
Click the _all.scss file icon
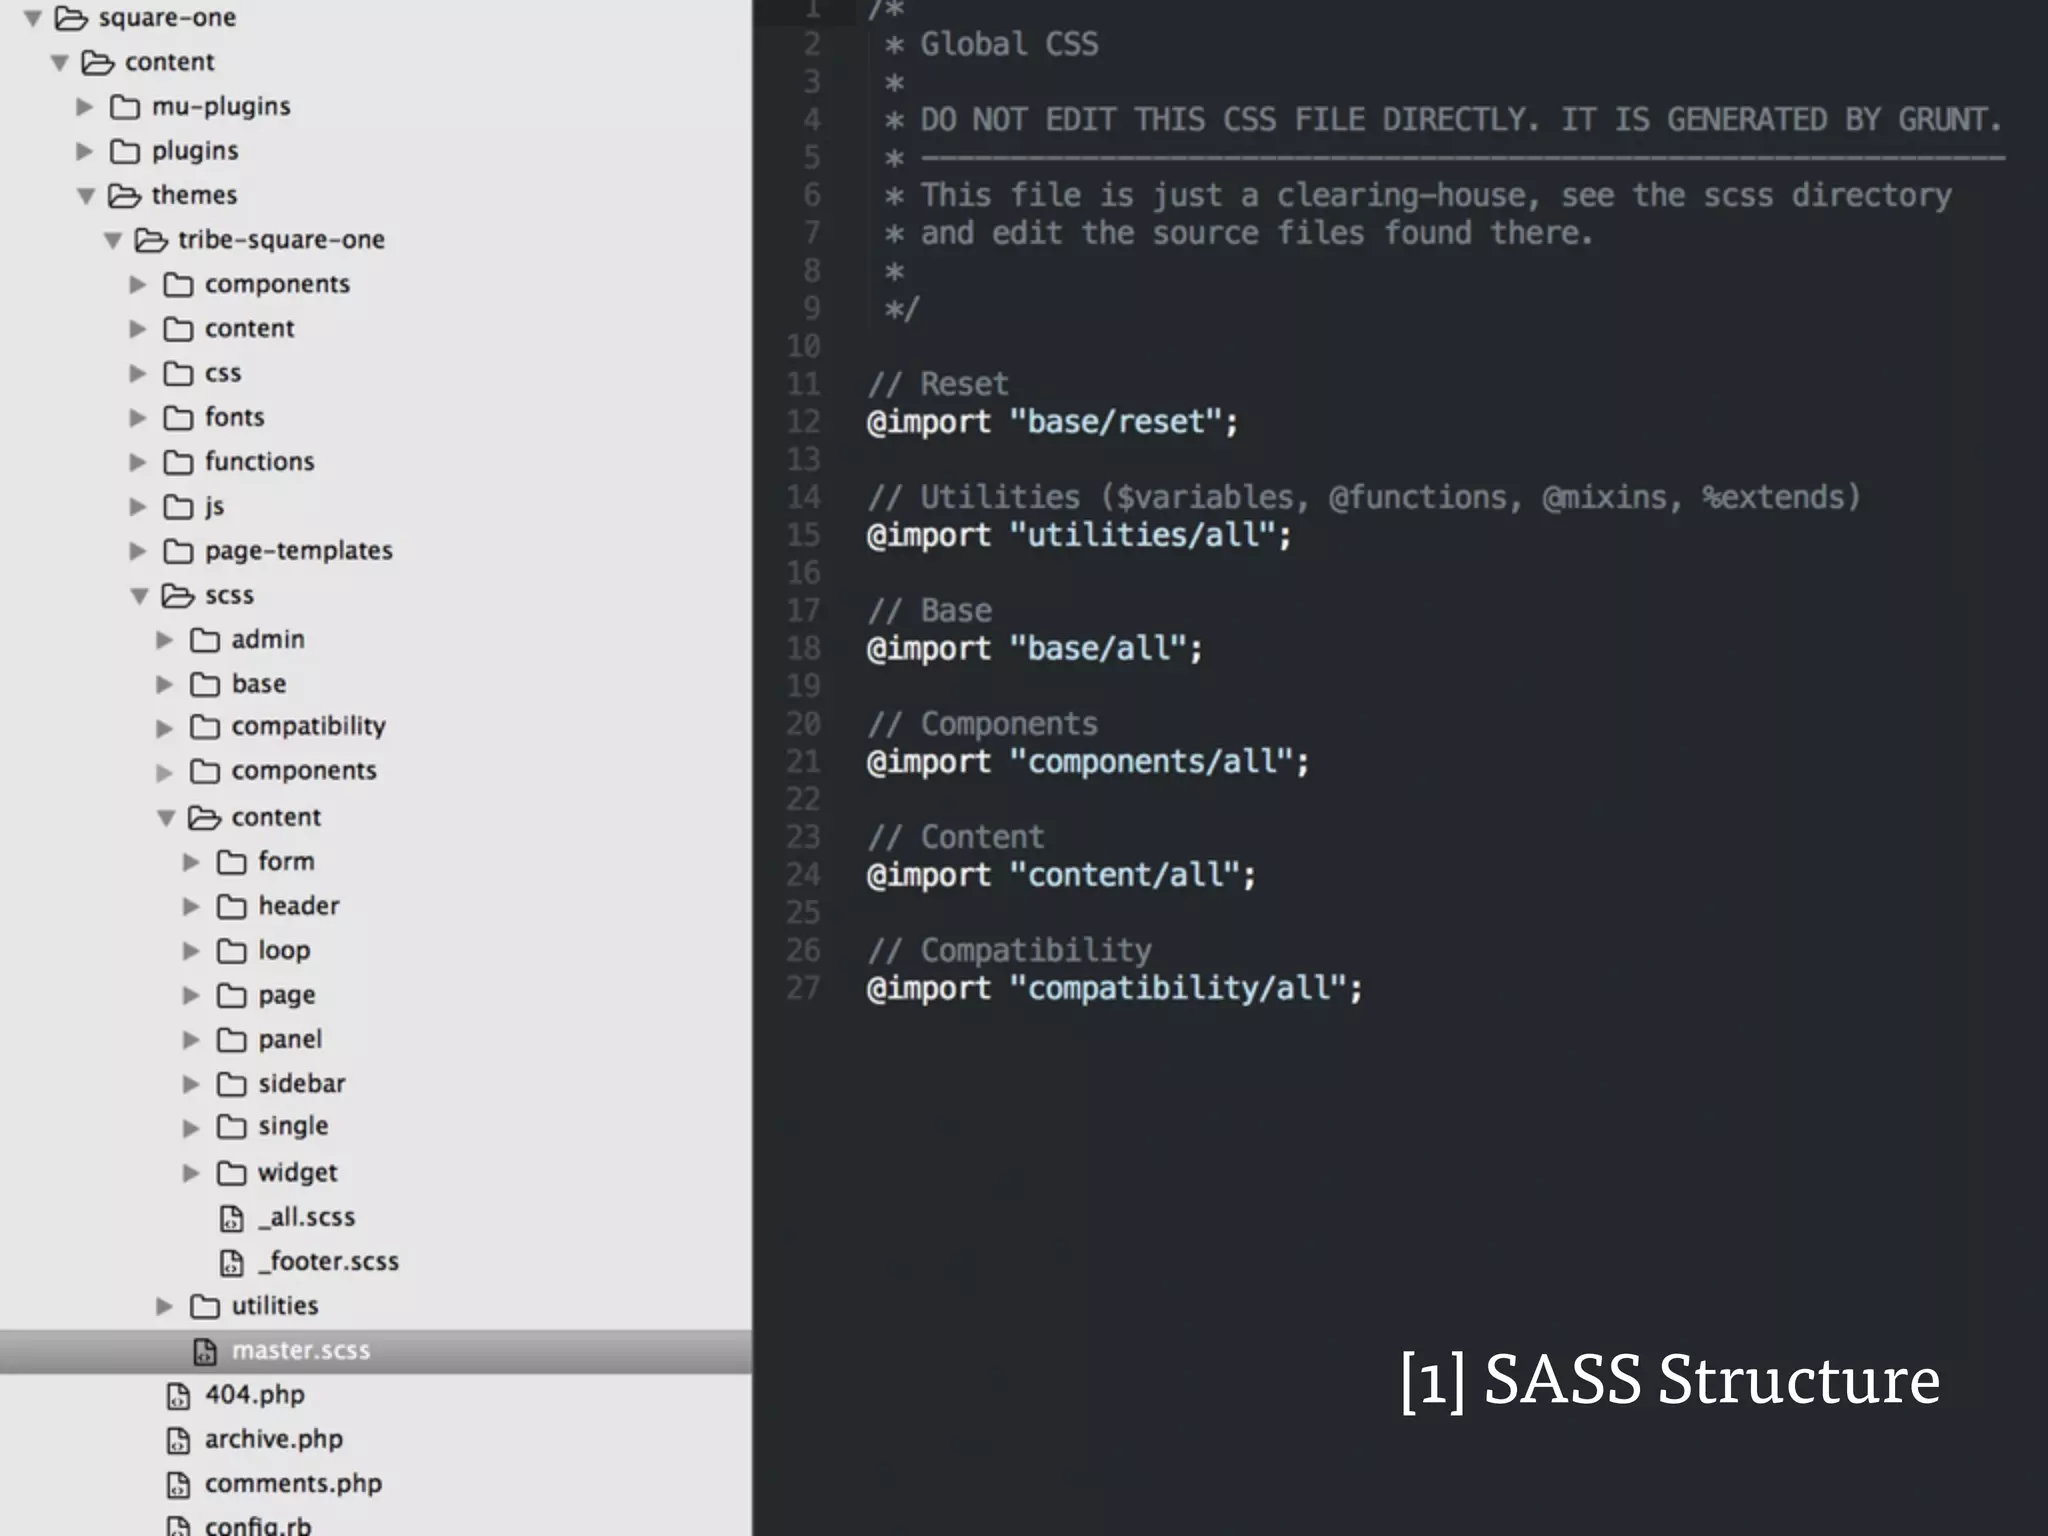click(231, 1219)
